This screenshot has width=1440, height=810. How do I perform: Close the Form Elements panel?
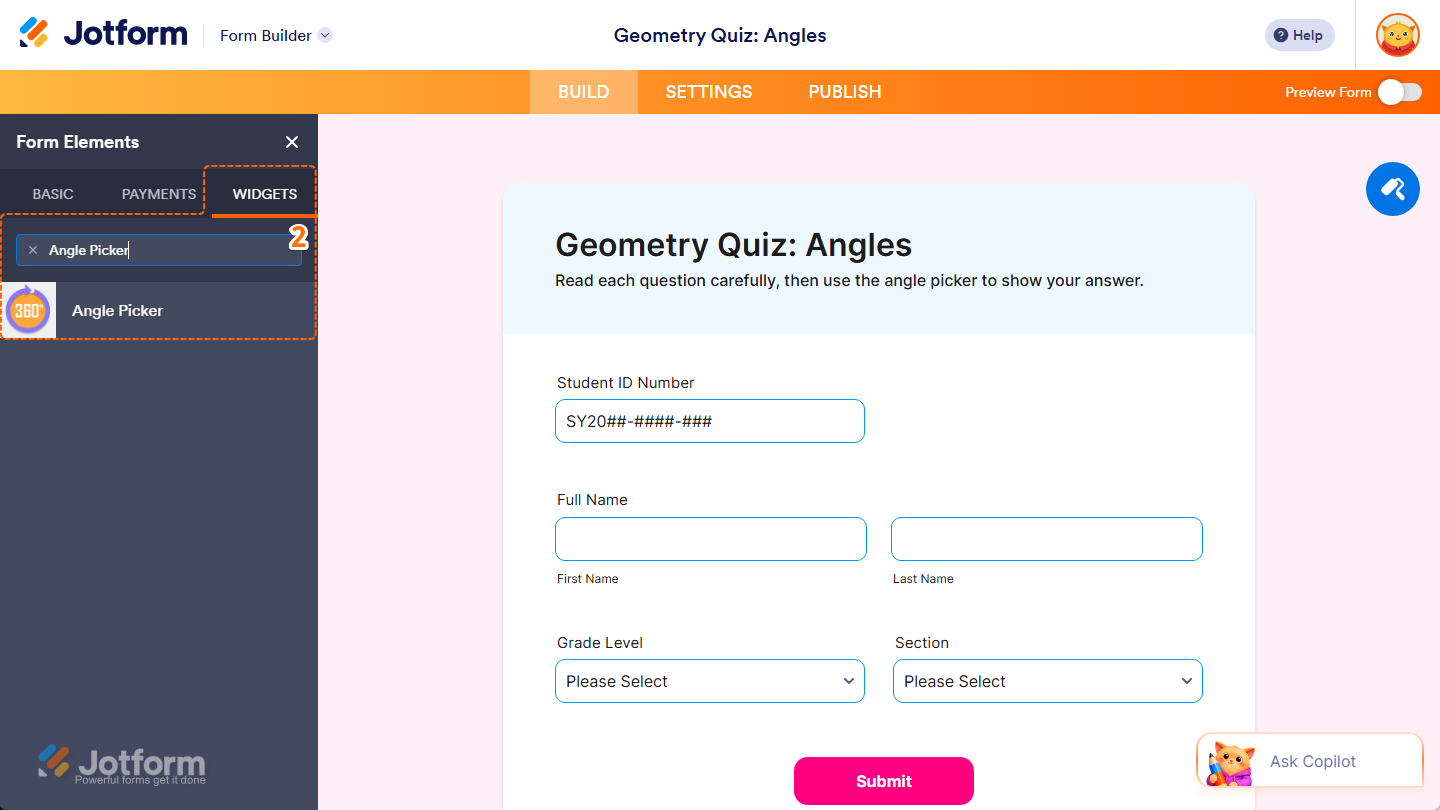291,142
